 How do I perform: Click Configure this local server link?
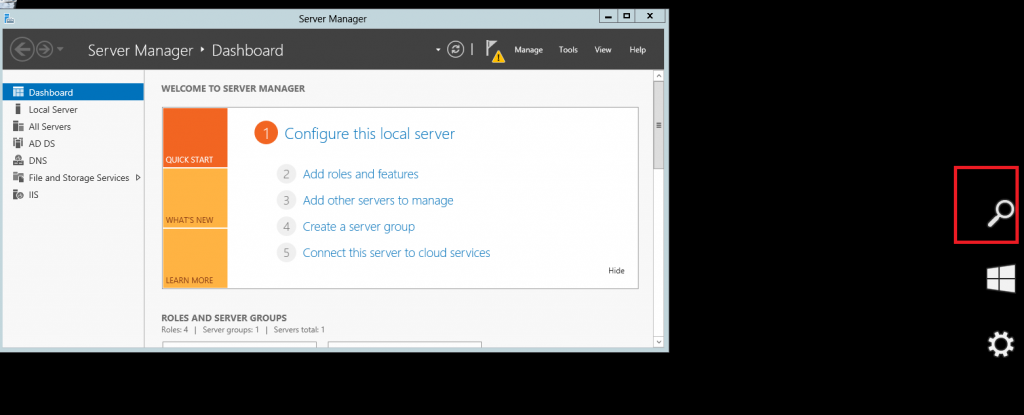369,133
